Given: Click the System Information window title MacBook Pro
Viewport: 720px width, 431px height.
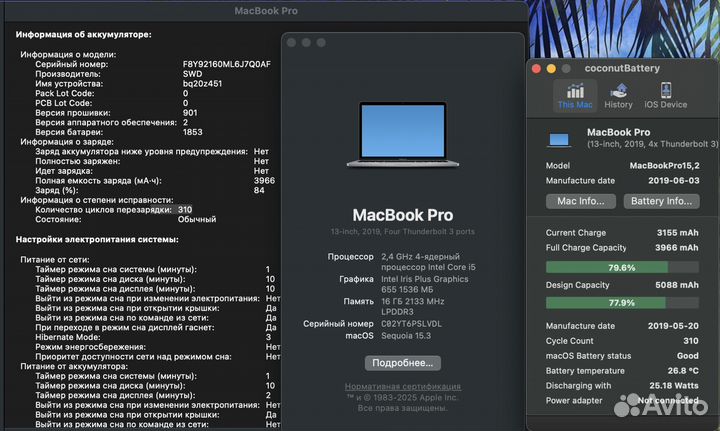Looking at the screenshot, I should point(266,11).
